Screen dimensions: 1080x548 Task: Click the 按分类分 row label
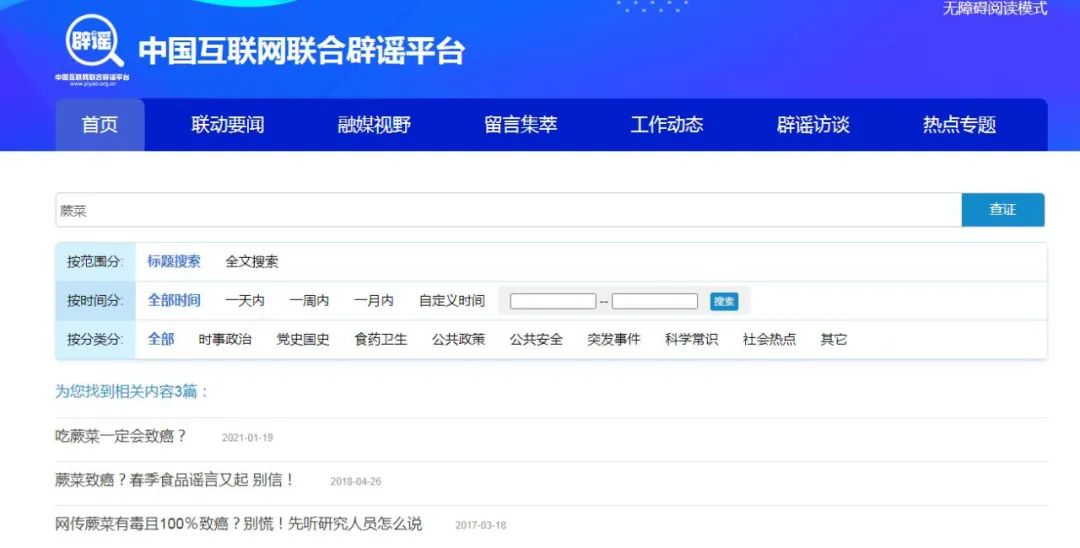(x=95, y=339)
